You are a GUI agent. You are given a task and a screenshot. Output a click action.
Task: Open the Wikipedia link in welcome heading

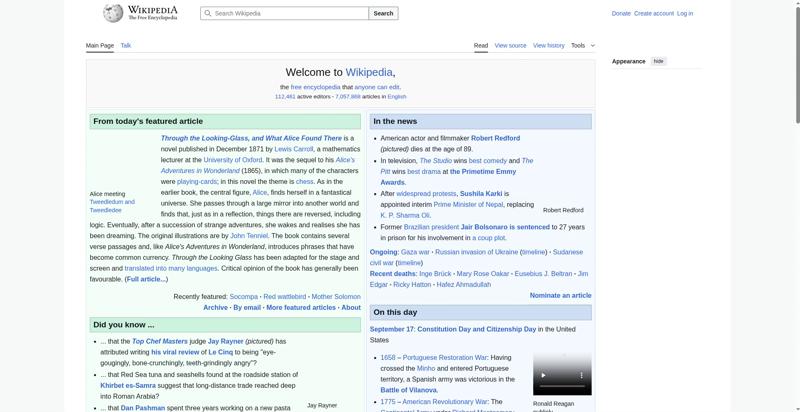tap(369, 72)
